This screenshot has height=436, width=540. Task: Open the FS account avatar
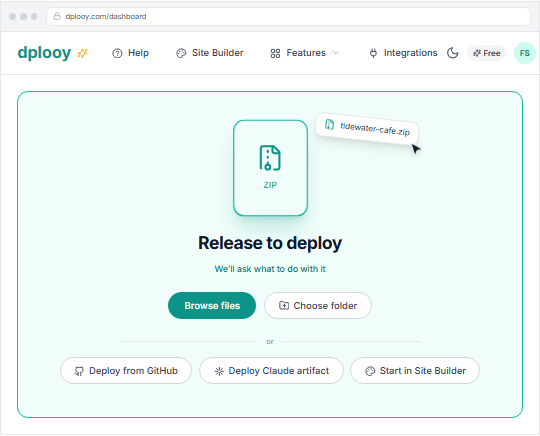coord(525,53)
